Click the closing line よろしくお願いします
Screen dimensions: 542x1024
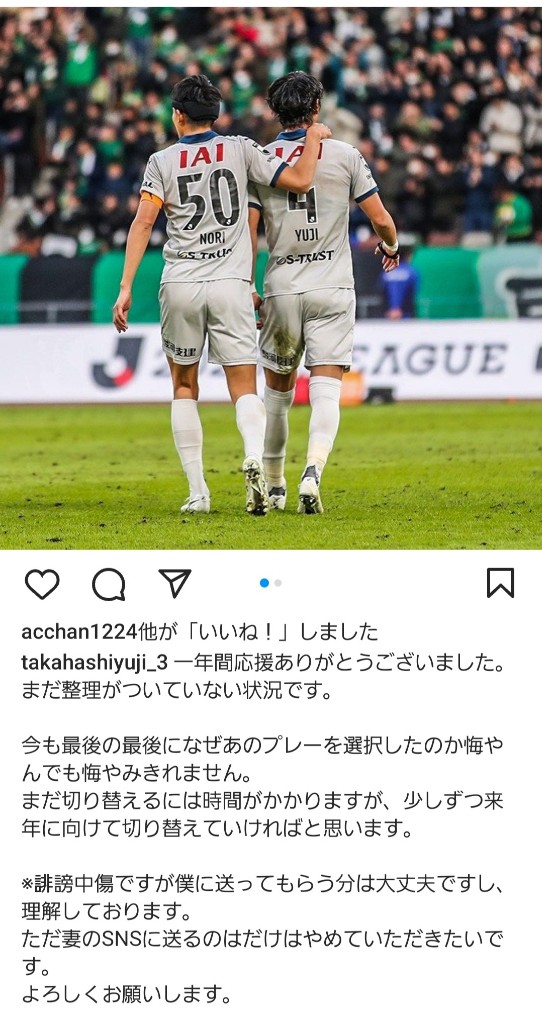pos(127,995)
